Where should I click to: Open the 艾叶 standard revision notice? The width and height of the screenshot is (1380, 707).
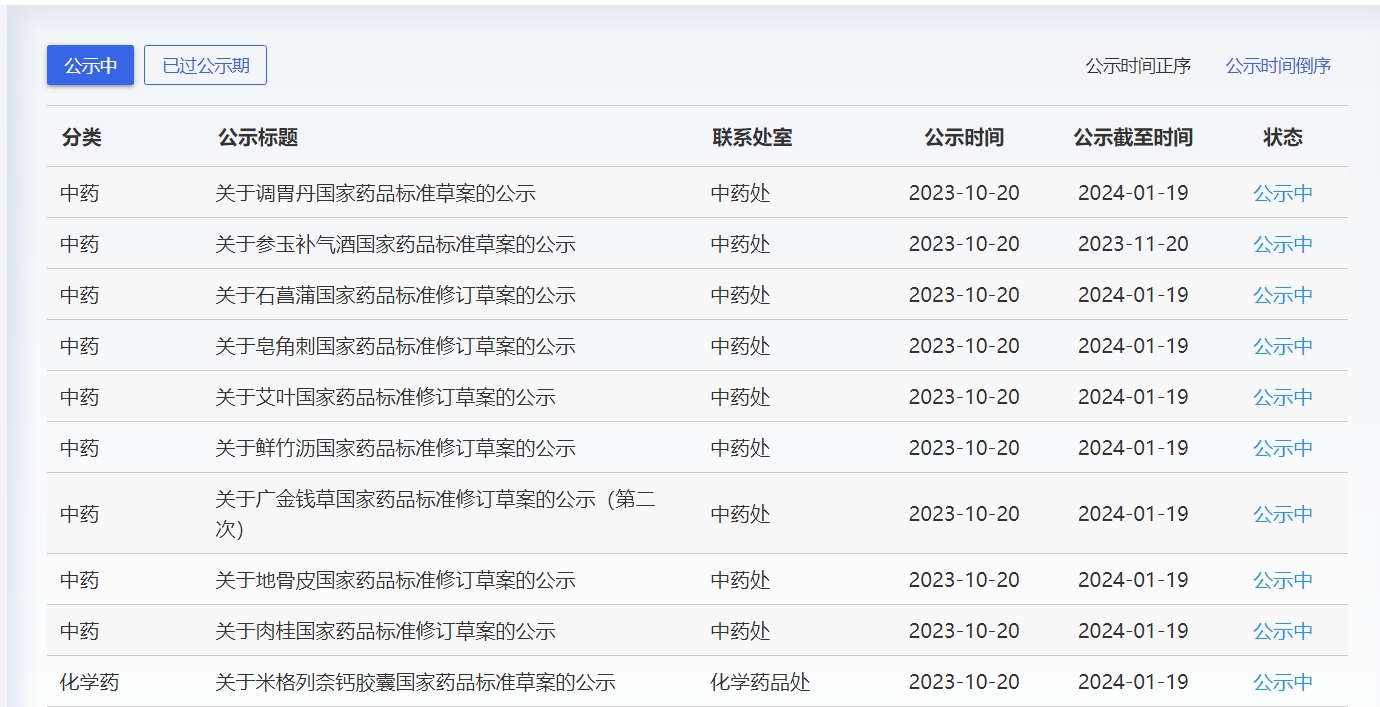[385, 397]
